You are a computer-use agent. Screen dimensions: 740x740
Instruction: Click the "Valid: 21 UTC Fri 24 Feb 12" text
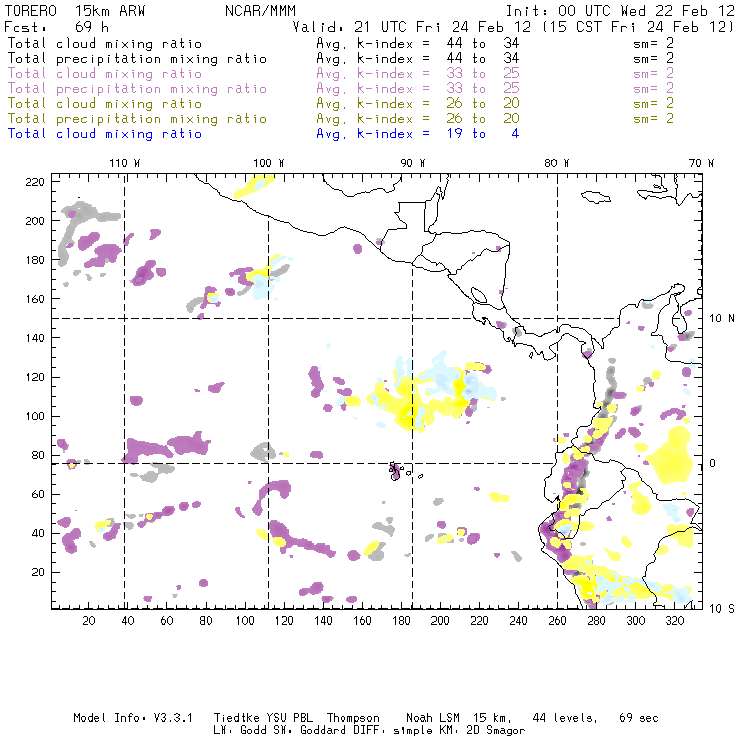point(412,26)
